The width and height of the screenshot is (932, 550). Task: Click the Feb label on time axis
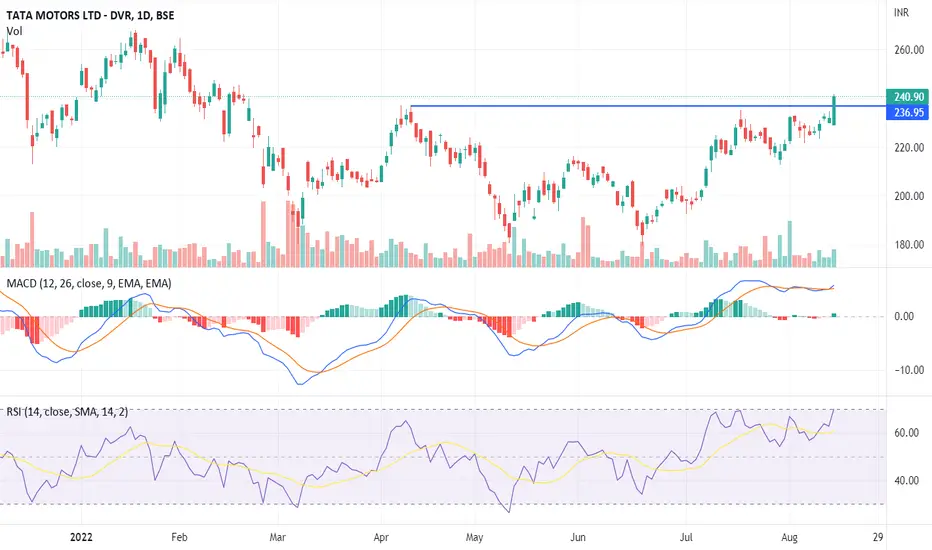tap(179, 538)
